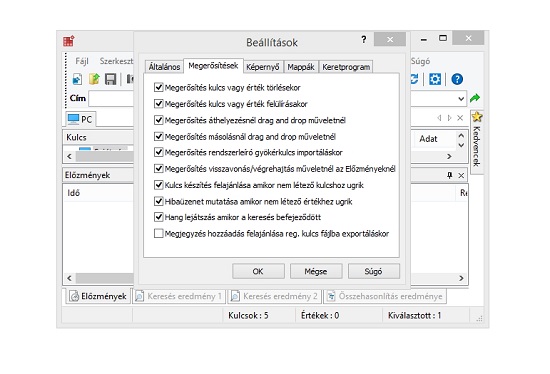The width and height of the screenshot is (550, 374).
Task: Toggle rendszerleíró gyökérkulcs importáláskor checkbox
Action: (159, 152)
